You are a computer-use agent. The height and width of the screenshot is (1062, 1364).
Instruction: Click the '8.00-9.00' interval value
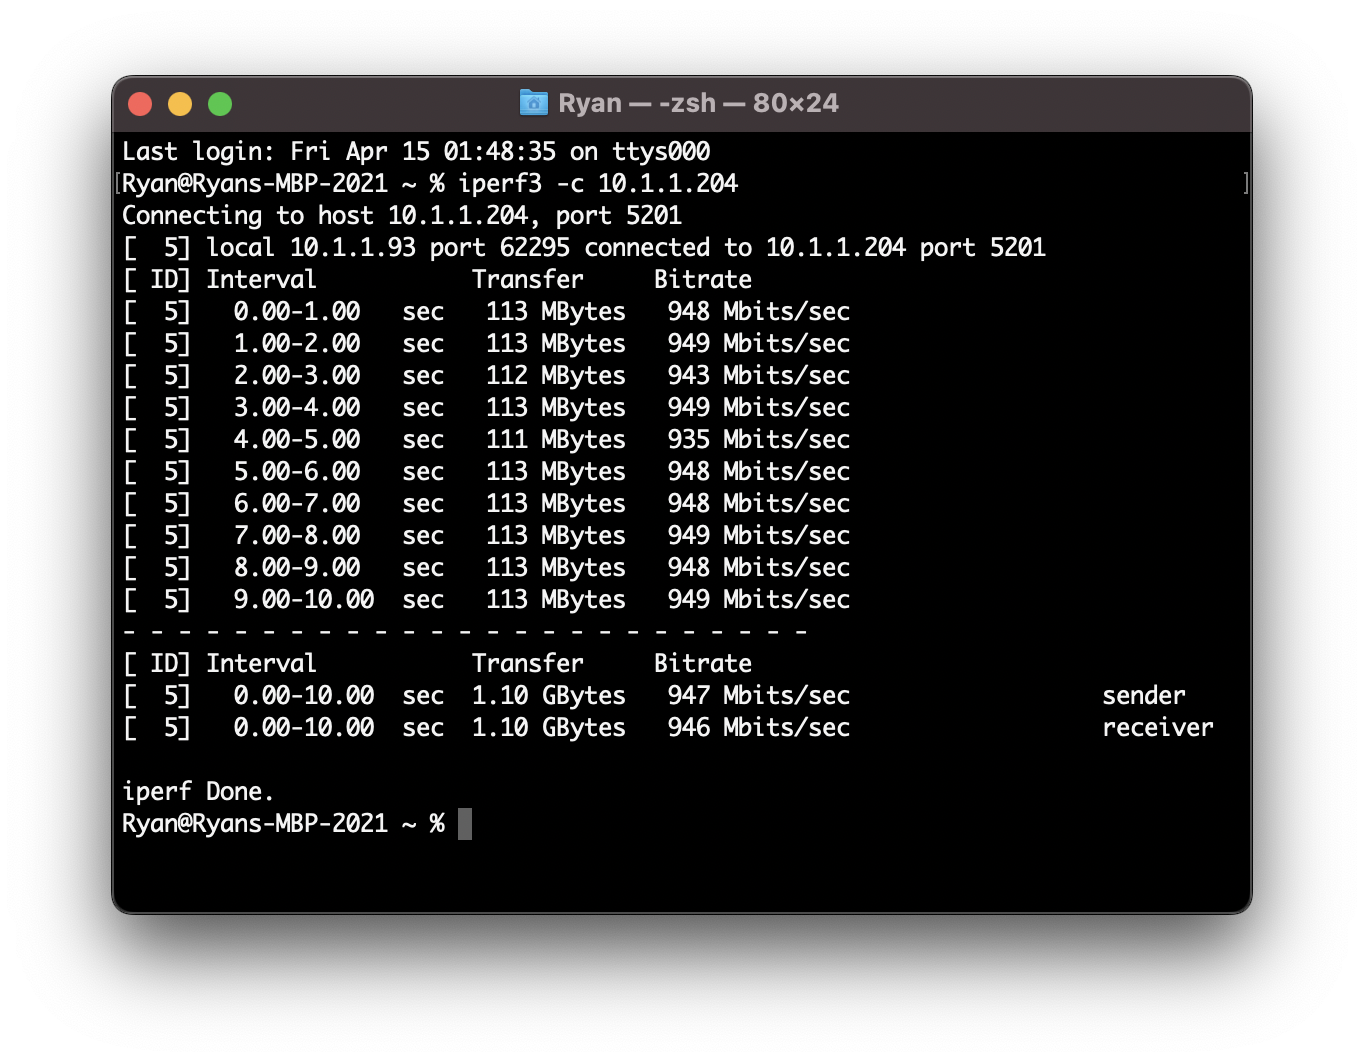pyautogui.click(x=297, y=568)
